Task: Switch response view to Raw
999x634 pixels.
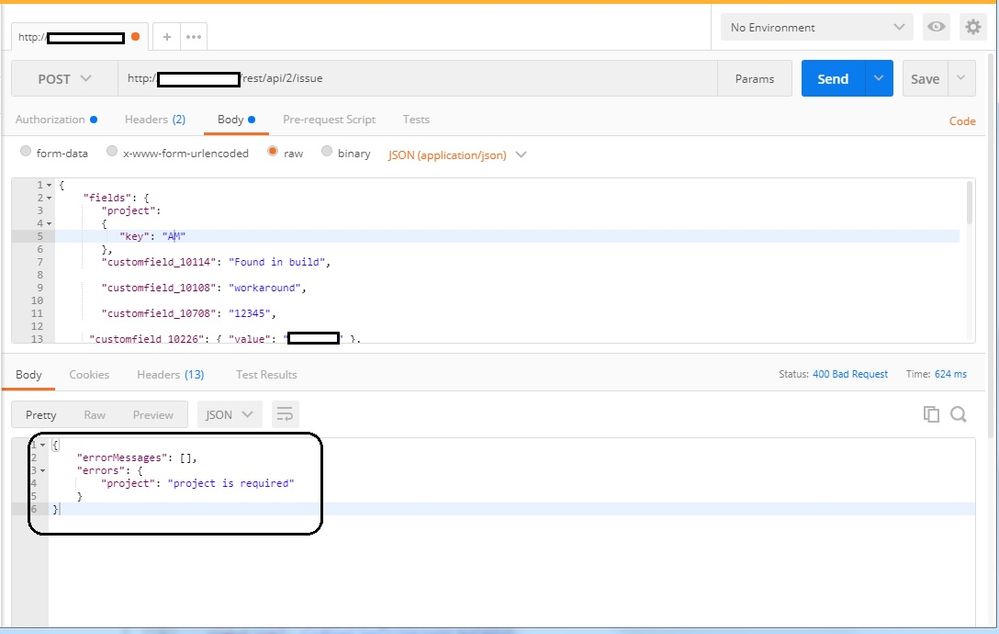Action: point(94,415)
